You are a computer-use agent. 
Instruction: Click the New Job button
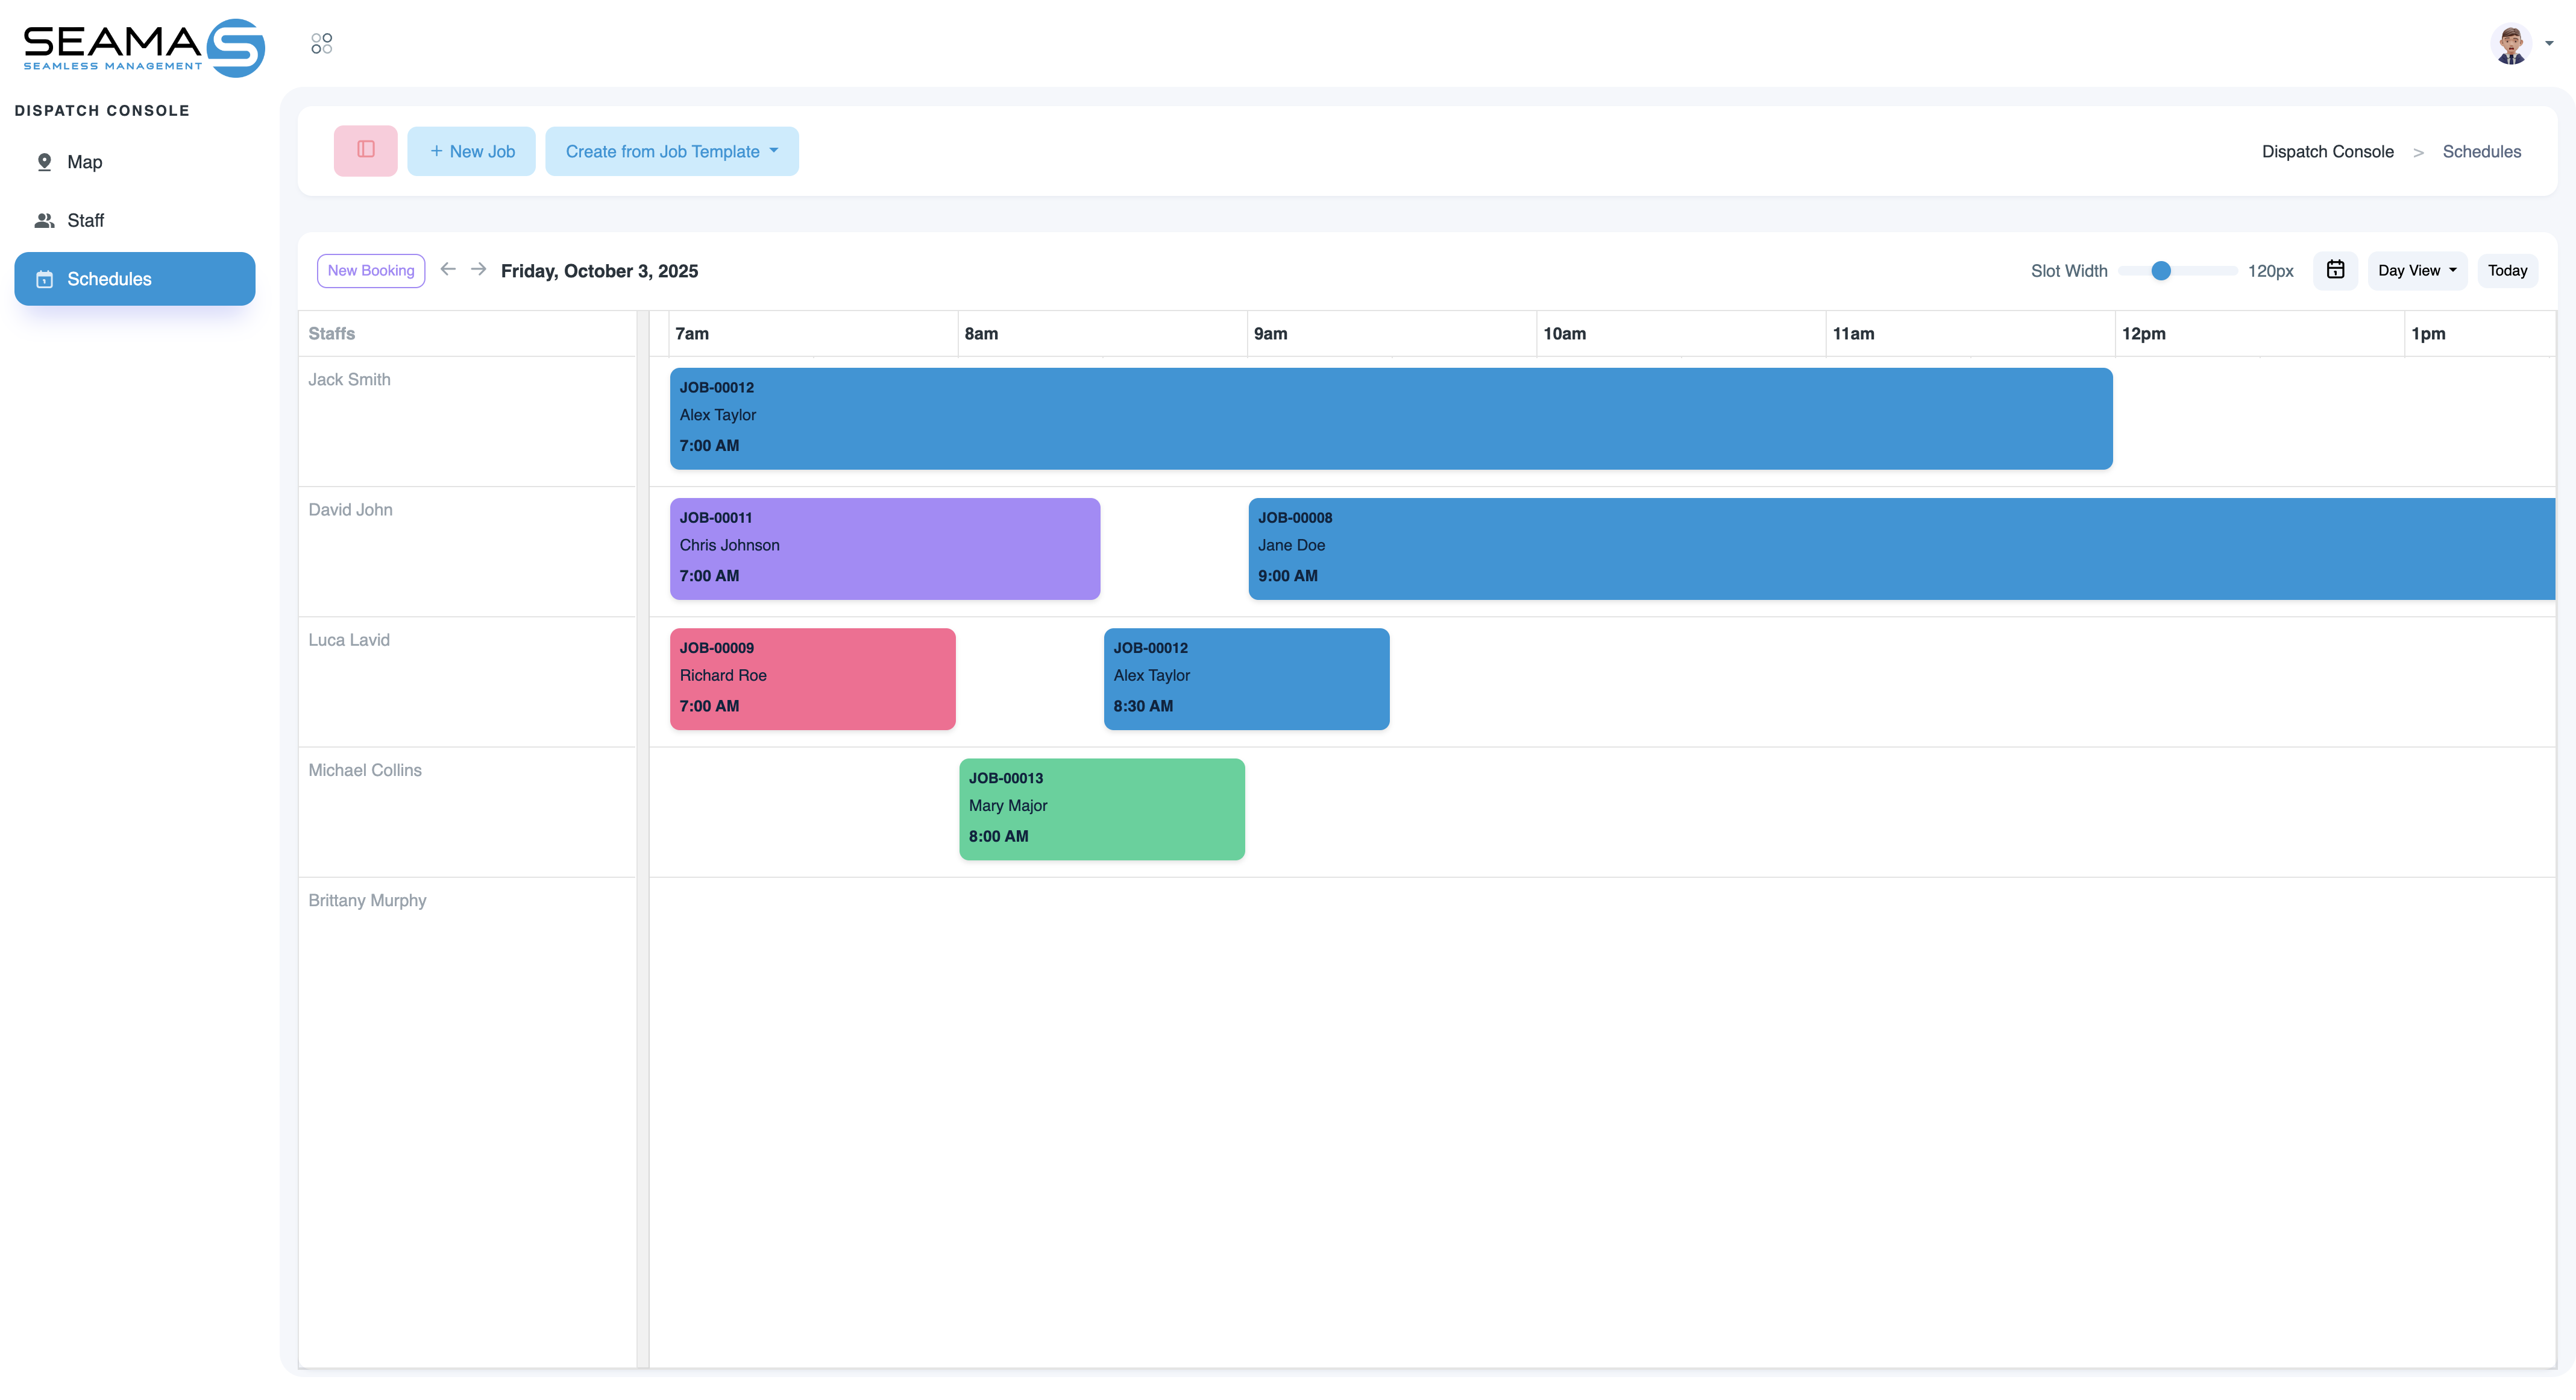[471, 151]
